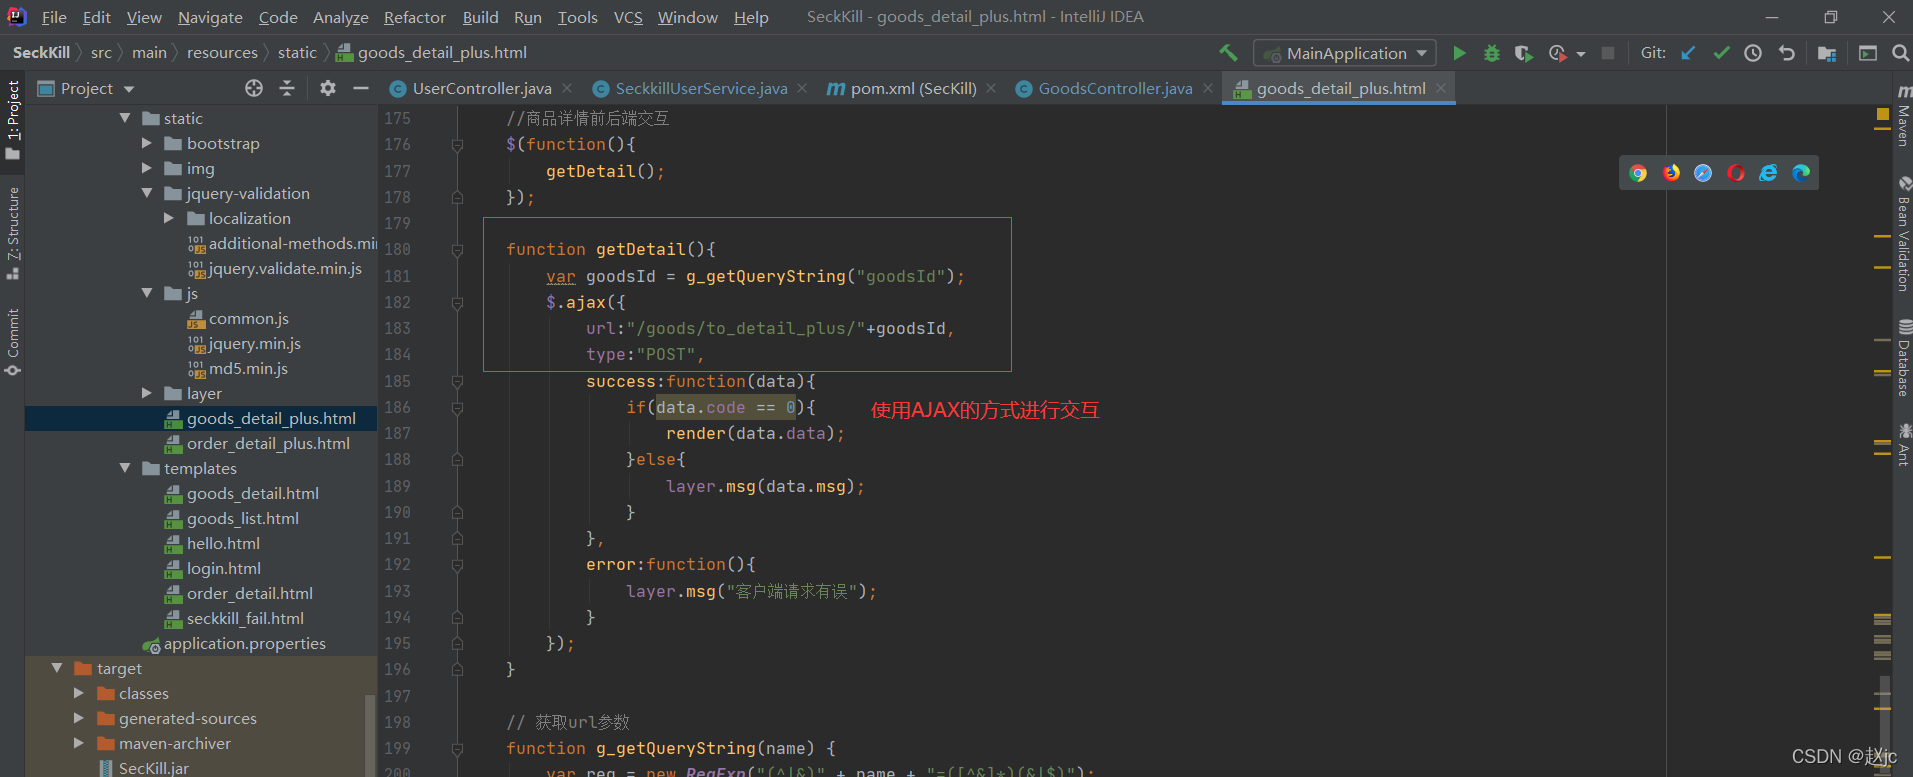Open preview in Firefox browser icon
Screen dimensions: 1913x777
pyautogui.click(x=1671, y=173)
